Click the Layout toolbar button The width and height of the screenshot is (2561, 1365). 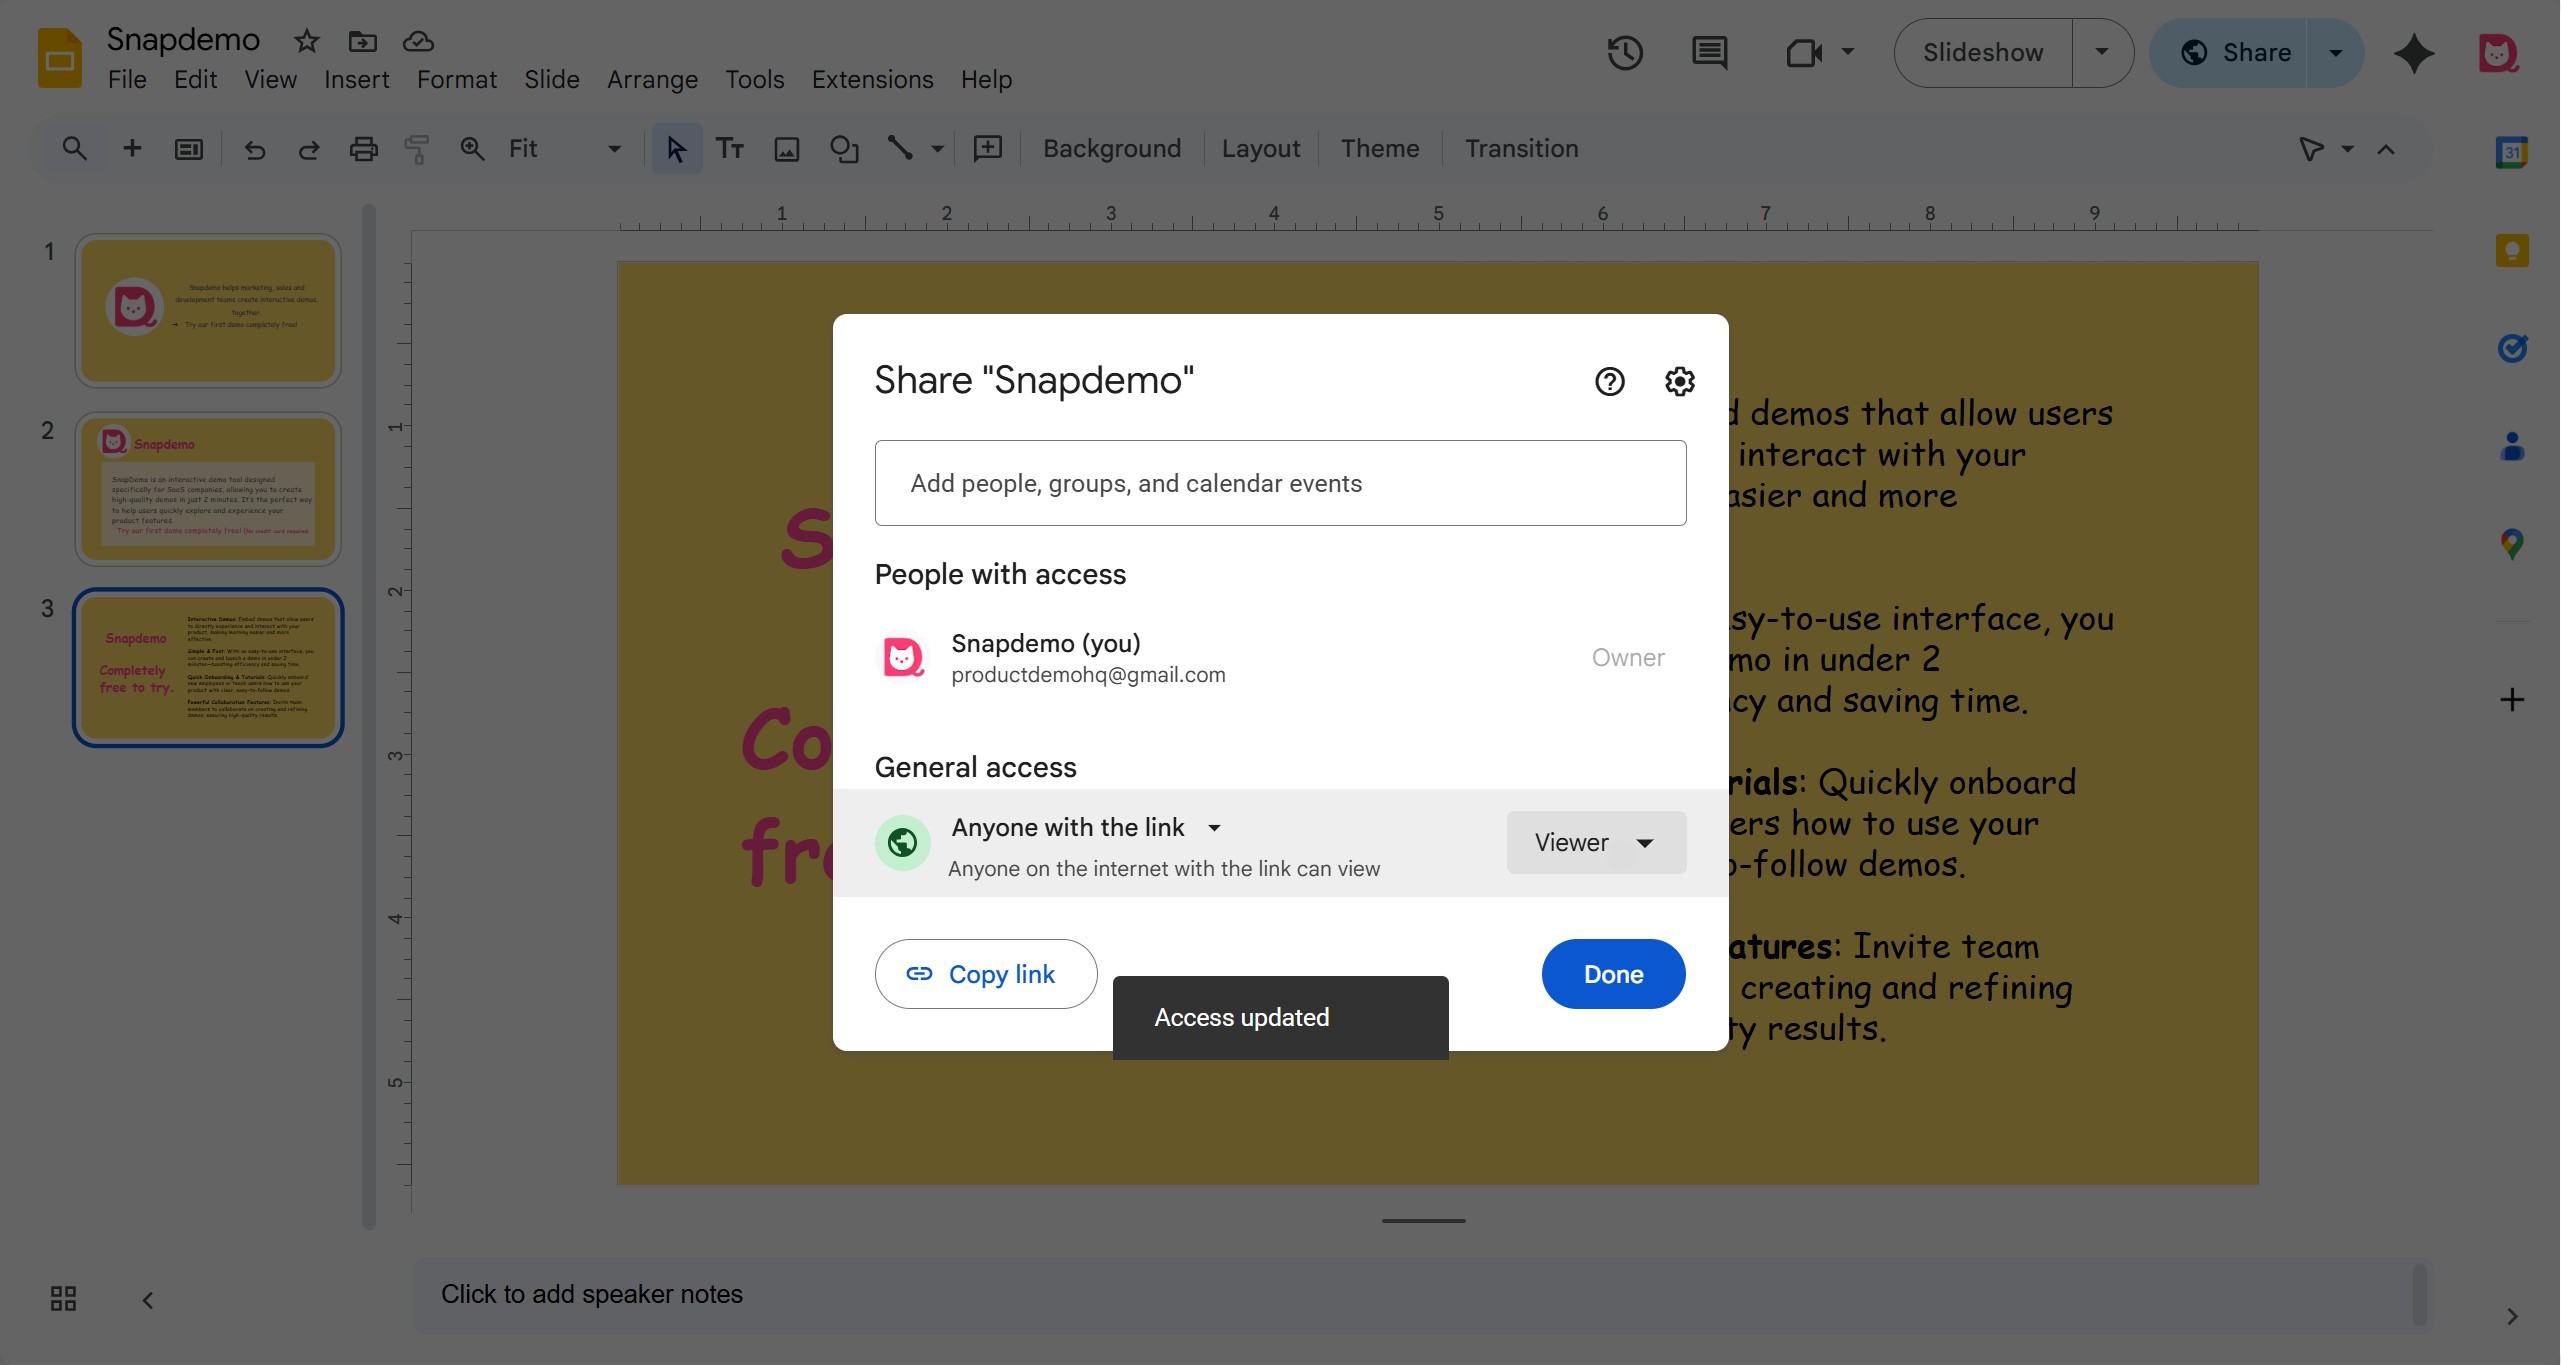click(x=1260, y=149)
